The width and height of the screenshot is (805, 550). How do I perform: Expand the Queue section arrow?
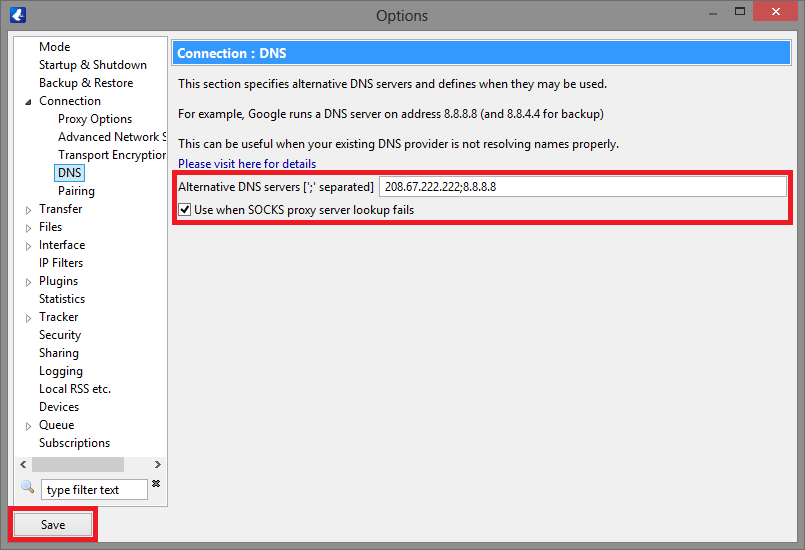(28, 425)
